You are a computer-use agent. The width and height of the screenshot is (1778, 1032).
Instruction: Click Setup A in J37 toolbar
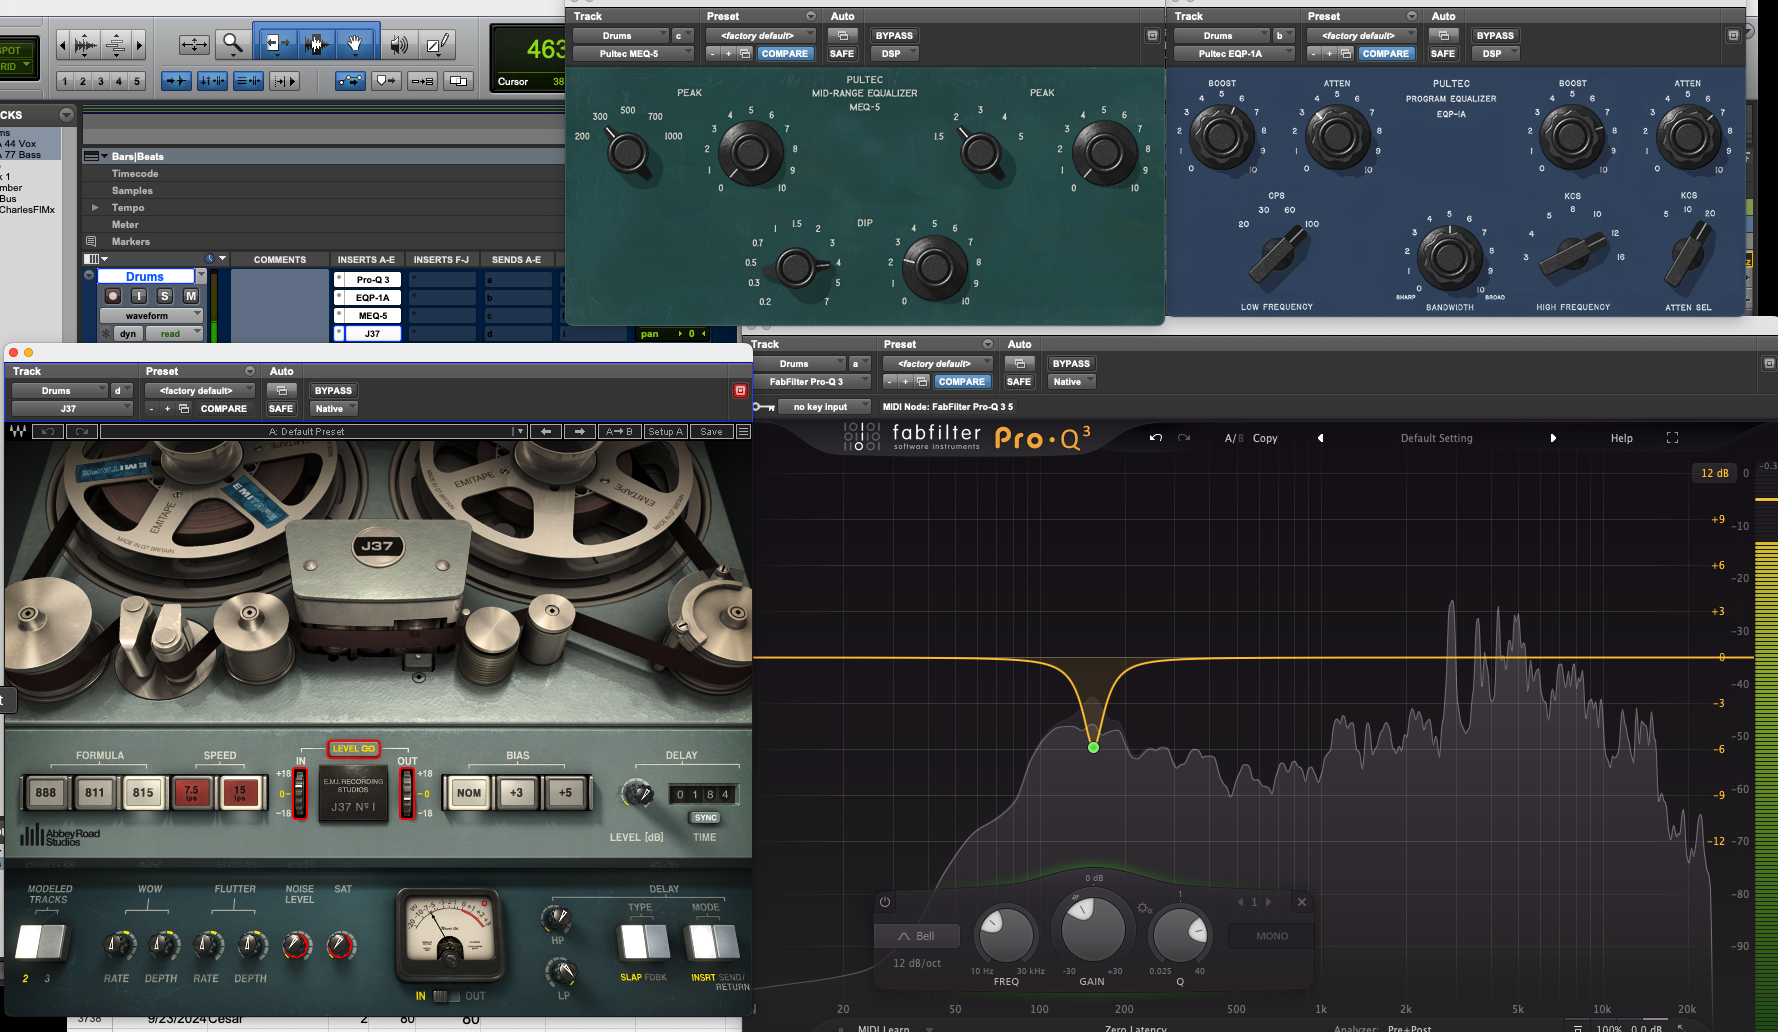click(665, 432)
